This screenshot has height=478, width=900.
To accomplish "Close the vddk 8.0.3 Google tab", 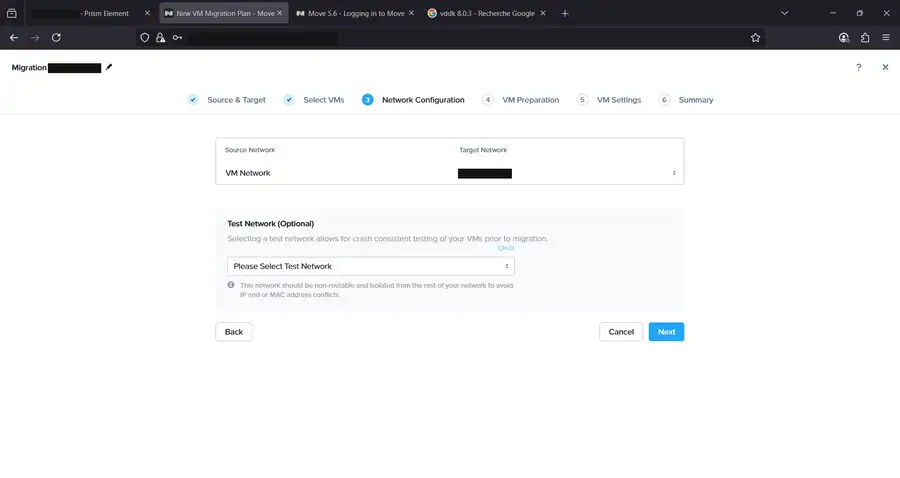I will (542, 13).
